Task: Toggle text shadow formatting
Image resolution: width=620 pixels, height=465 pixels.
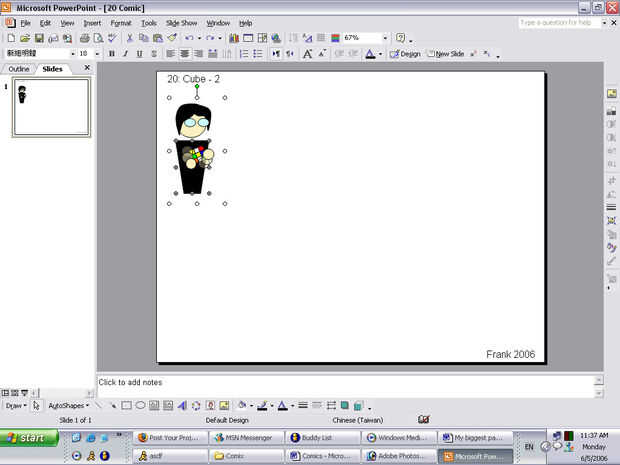Action: (154, 54)
